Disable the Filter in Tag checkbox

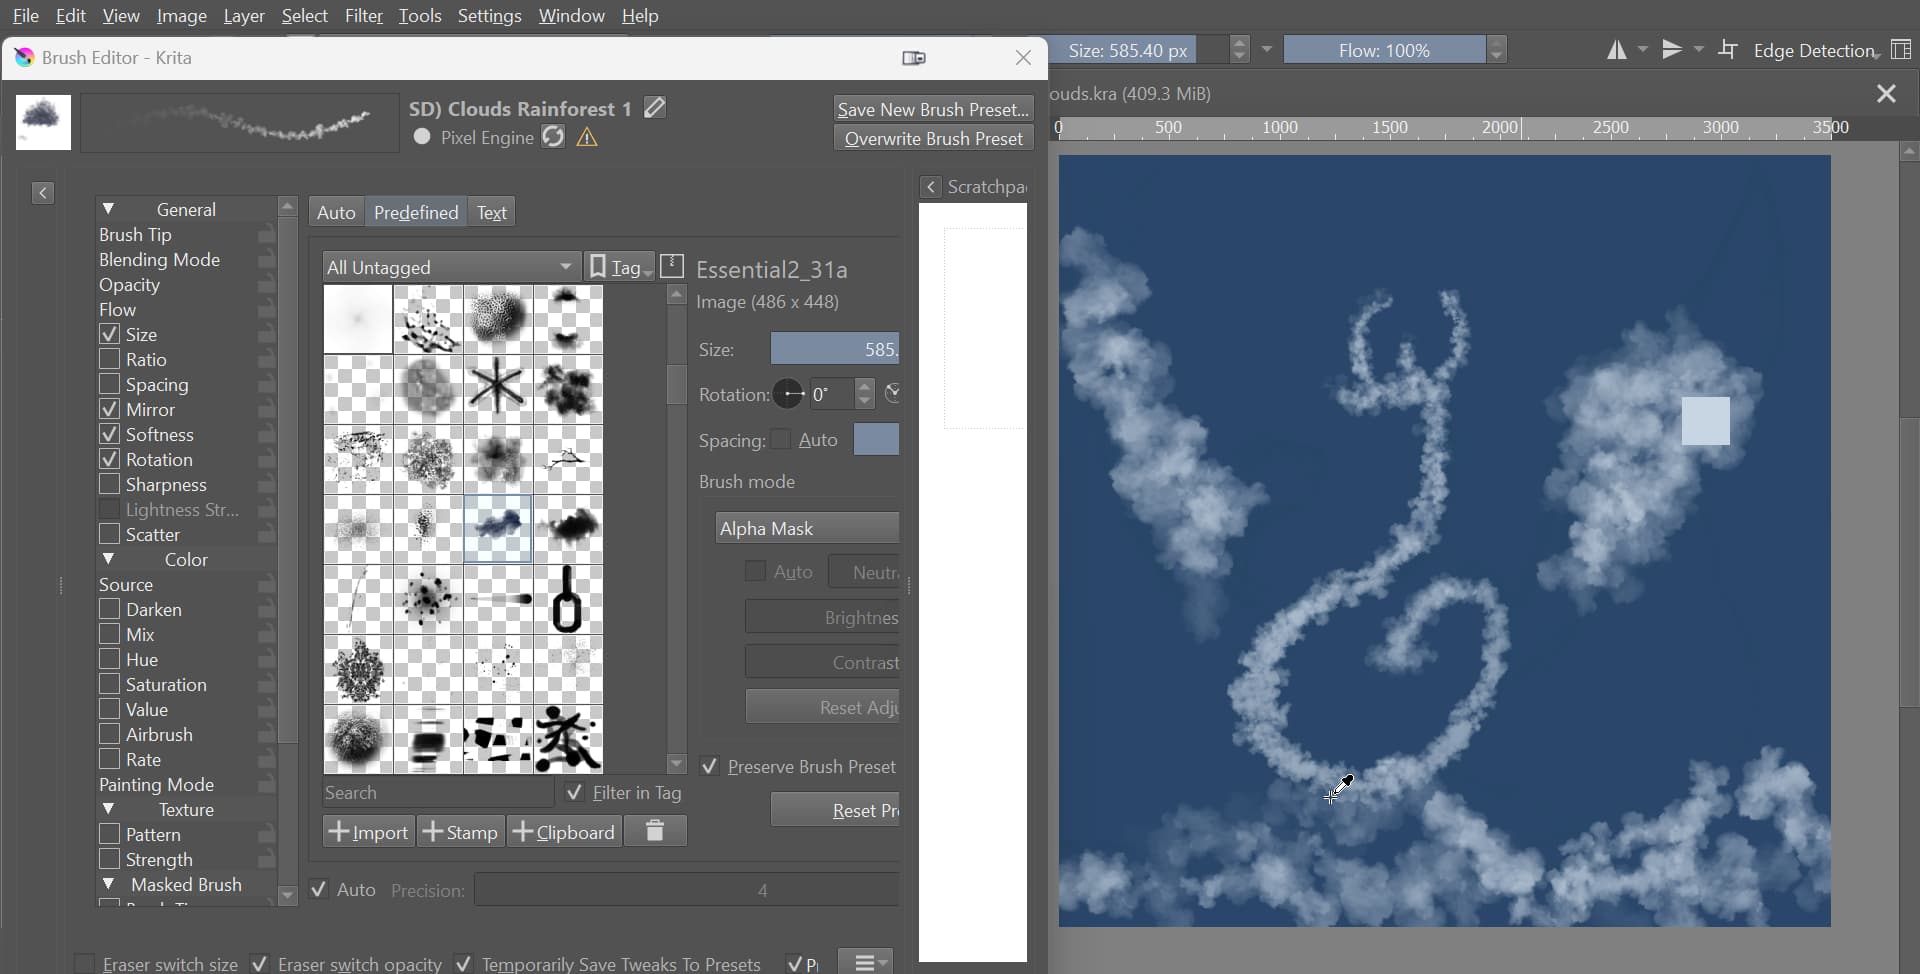pyautogui.click(x=575, y=792)
